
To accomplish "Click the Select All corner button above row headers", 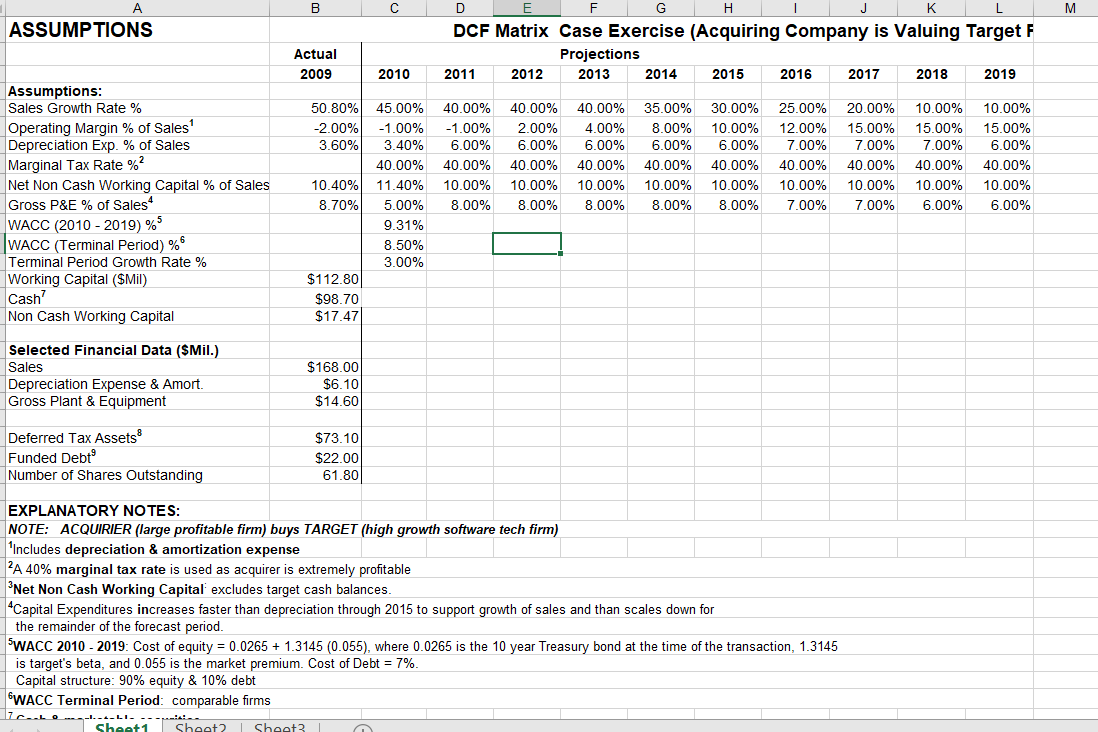I will pyautogui.click(x=3, y=9).
